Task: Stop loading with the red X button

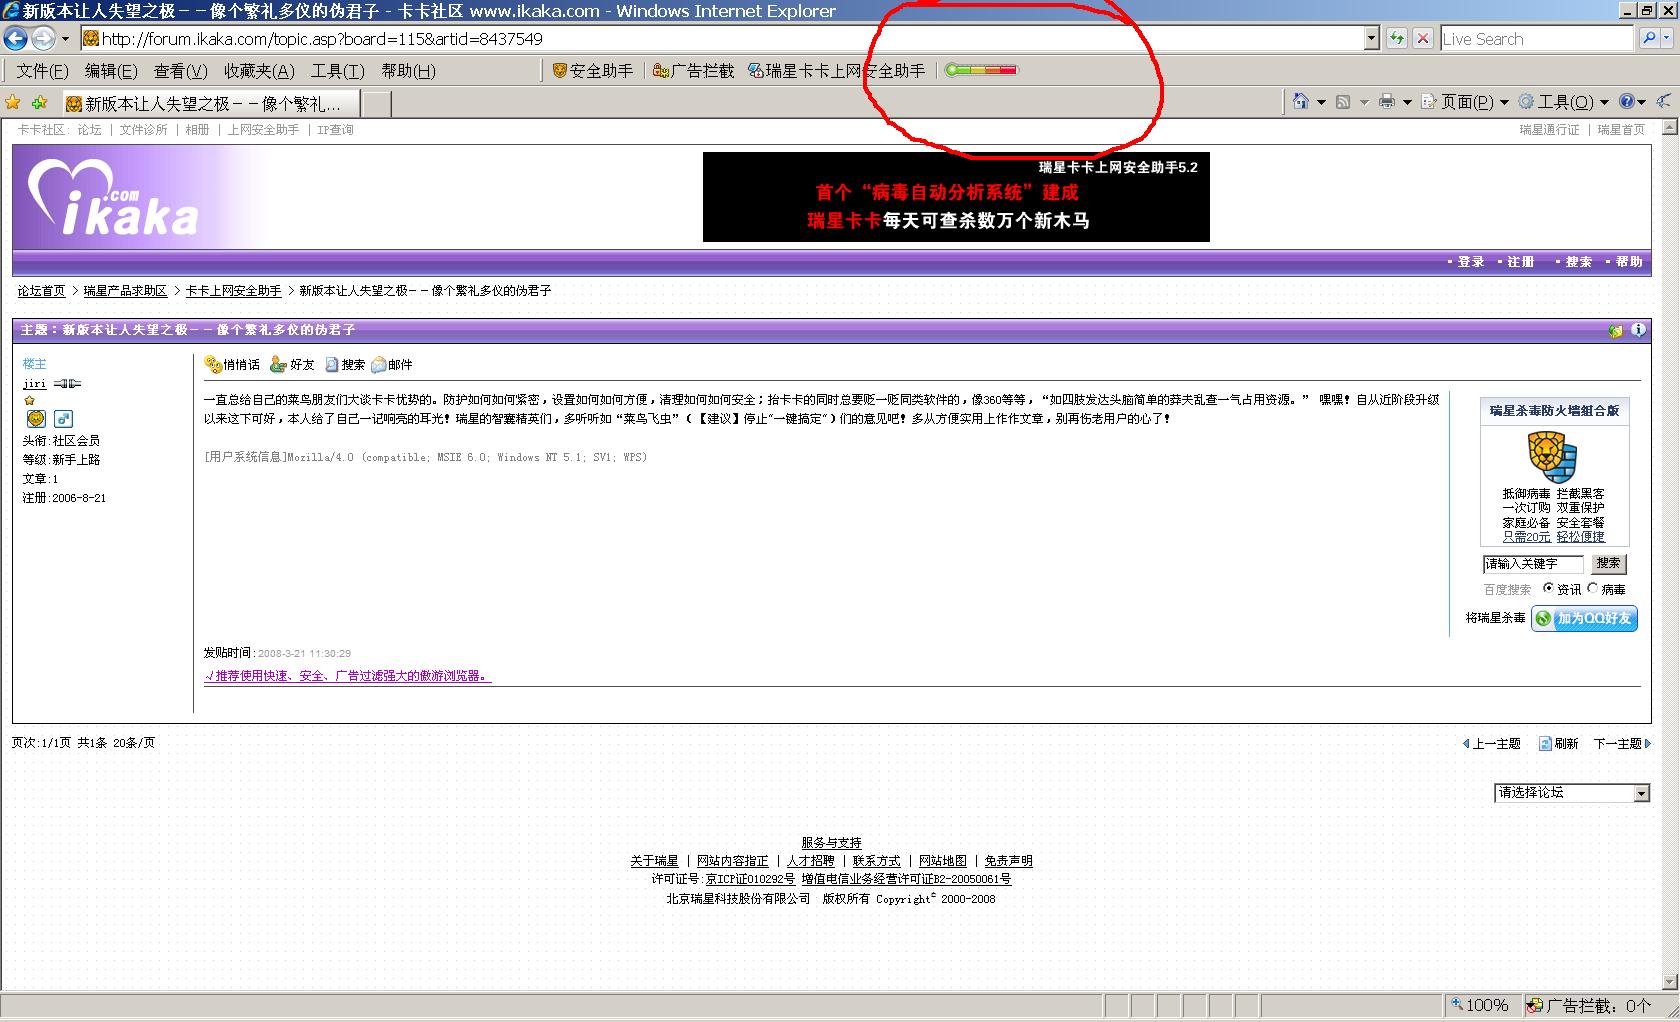Action: pyautogui.click(x=1423, y=38)
